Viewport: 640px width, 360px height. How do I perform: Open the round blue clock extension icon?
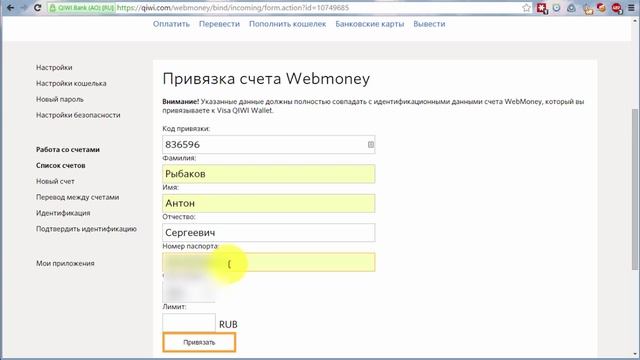click(x=556, y=8)
